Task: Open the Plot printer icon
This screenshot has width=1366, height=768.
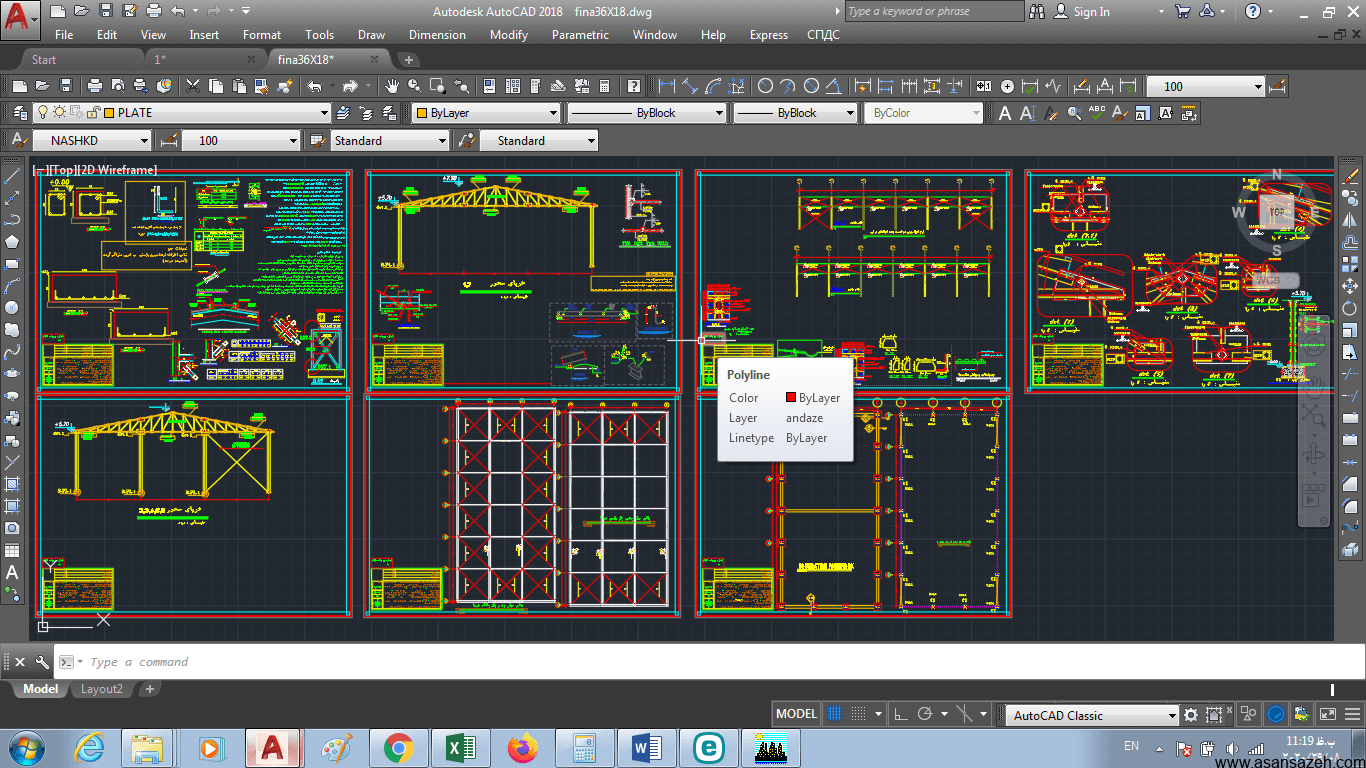Action: click(95, 86)
